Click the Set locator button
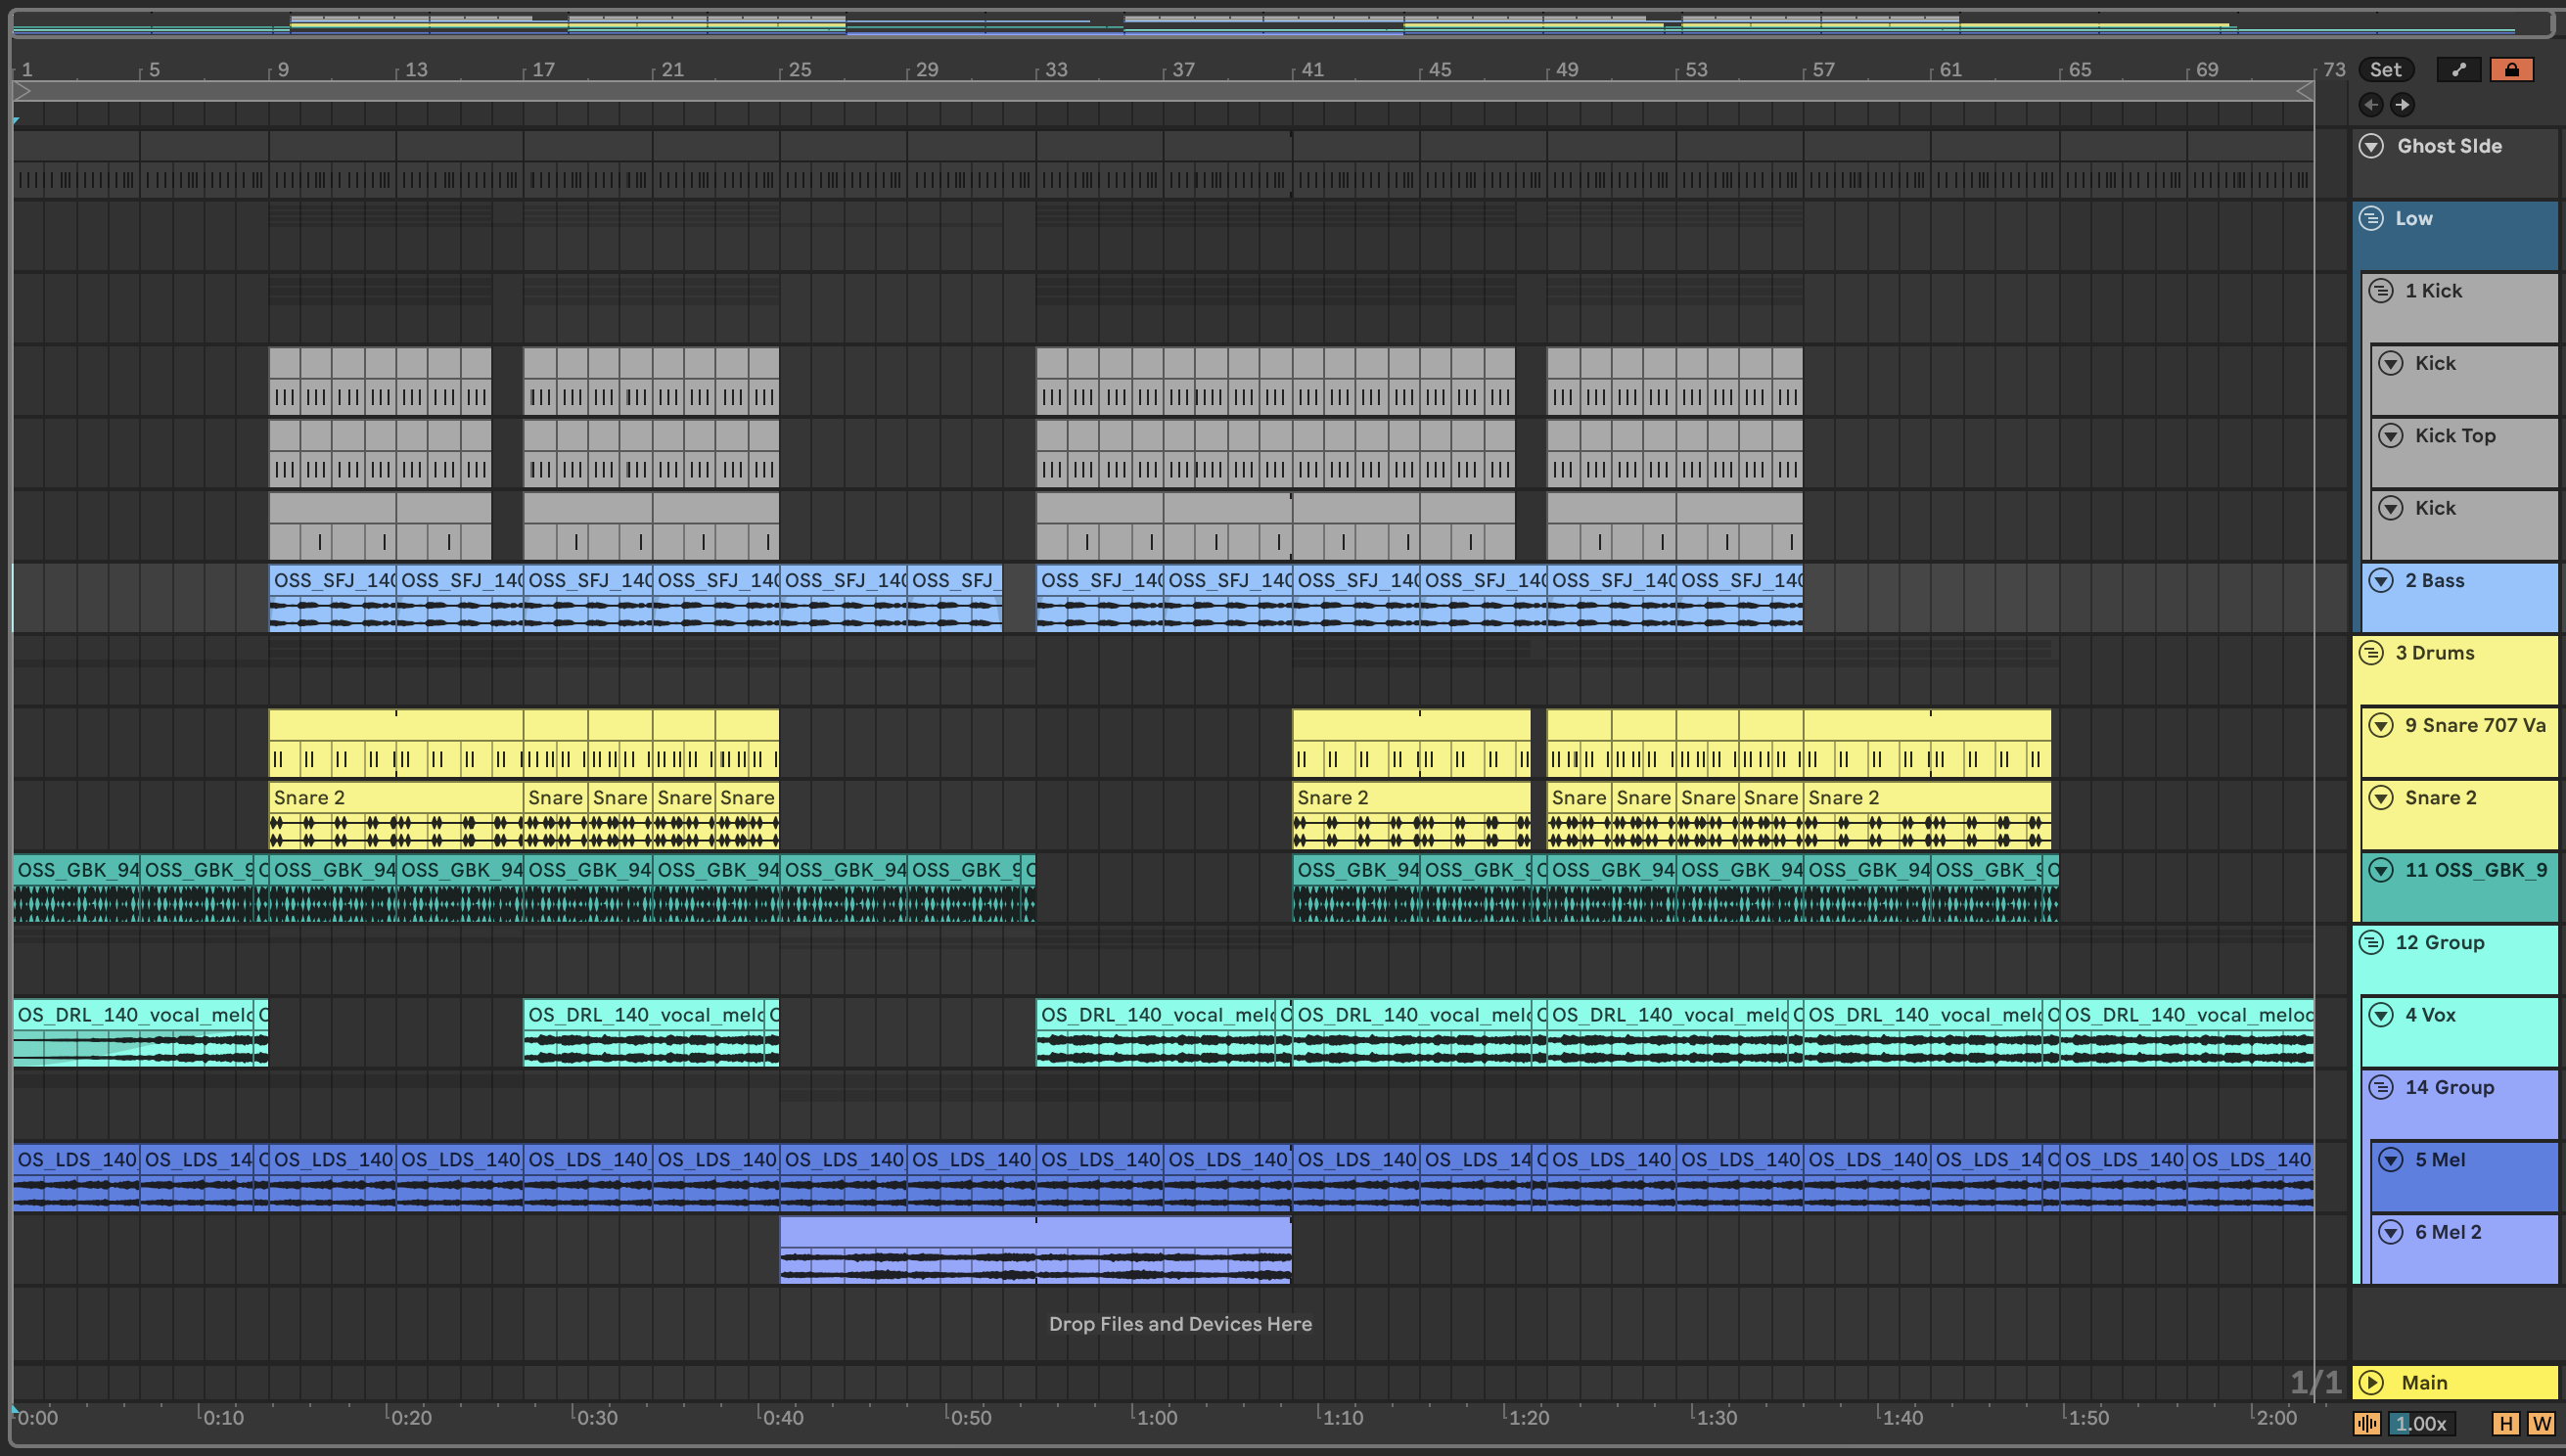 tap(2386, 69)
